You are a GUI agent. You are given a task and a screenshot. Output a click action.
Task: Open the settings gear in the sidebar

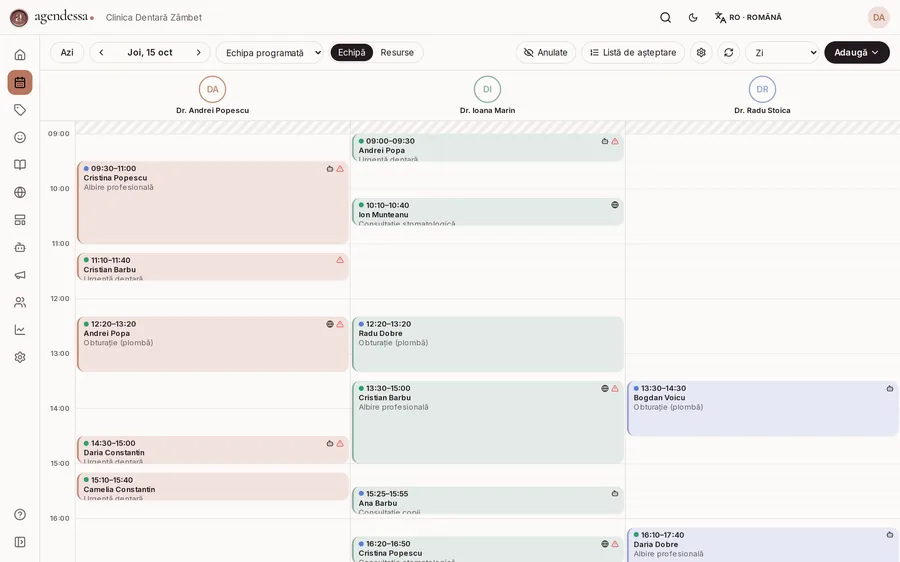coord(20,357)
